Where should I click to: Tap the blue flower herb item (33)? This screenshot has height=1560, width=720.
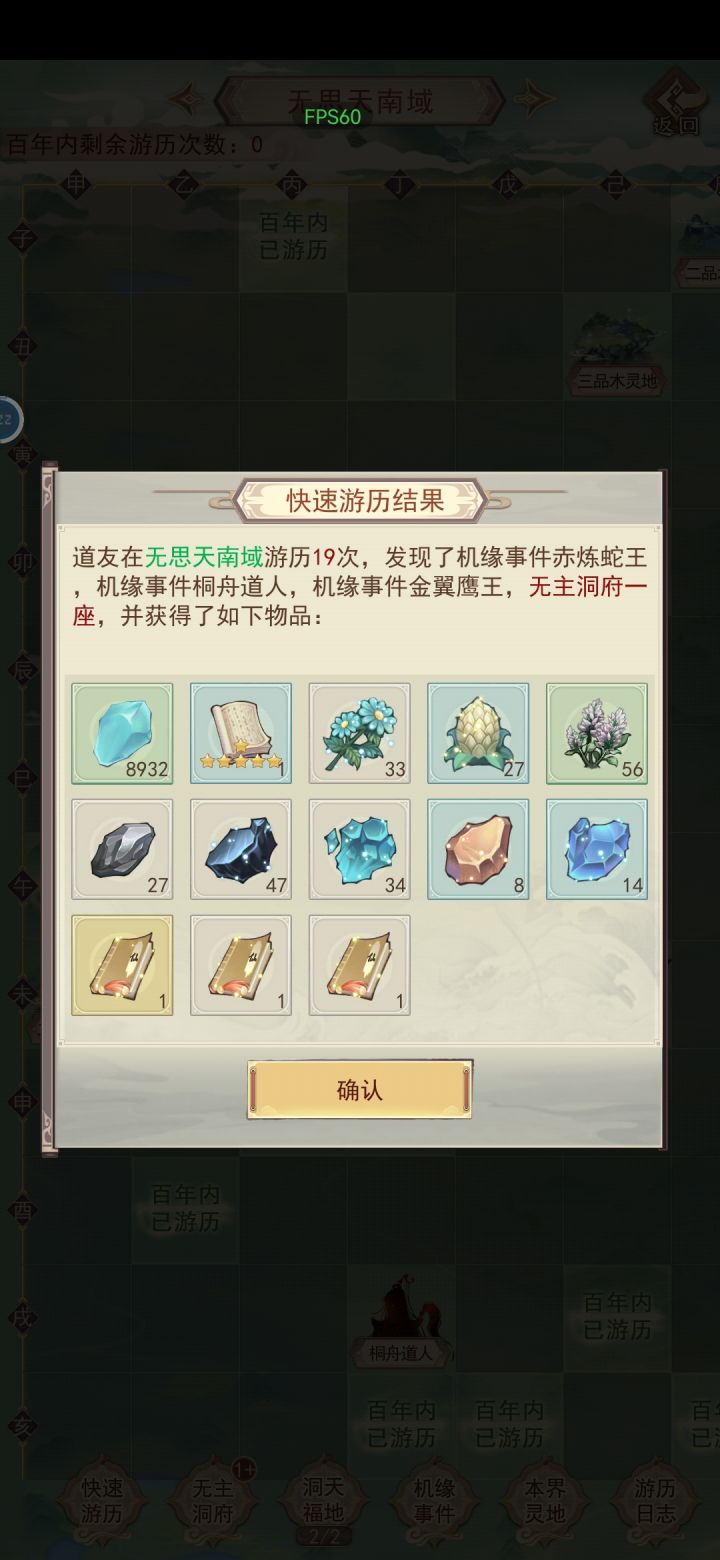coord(359,733)
